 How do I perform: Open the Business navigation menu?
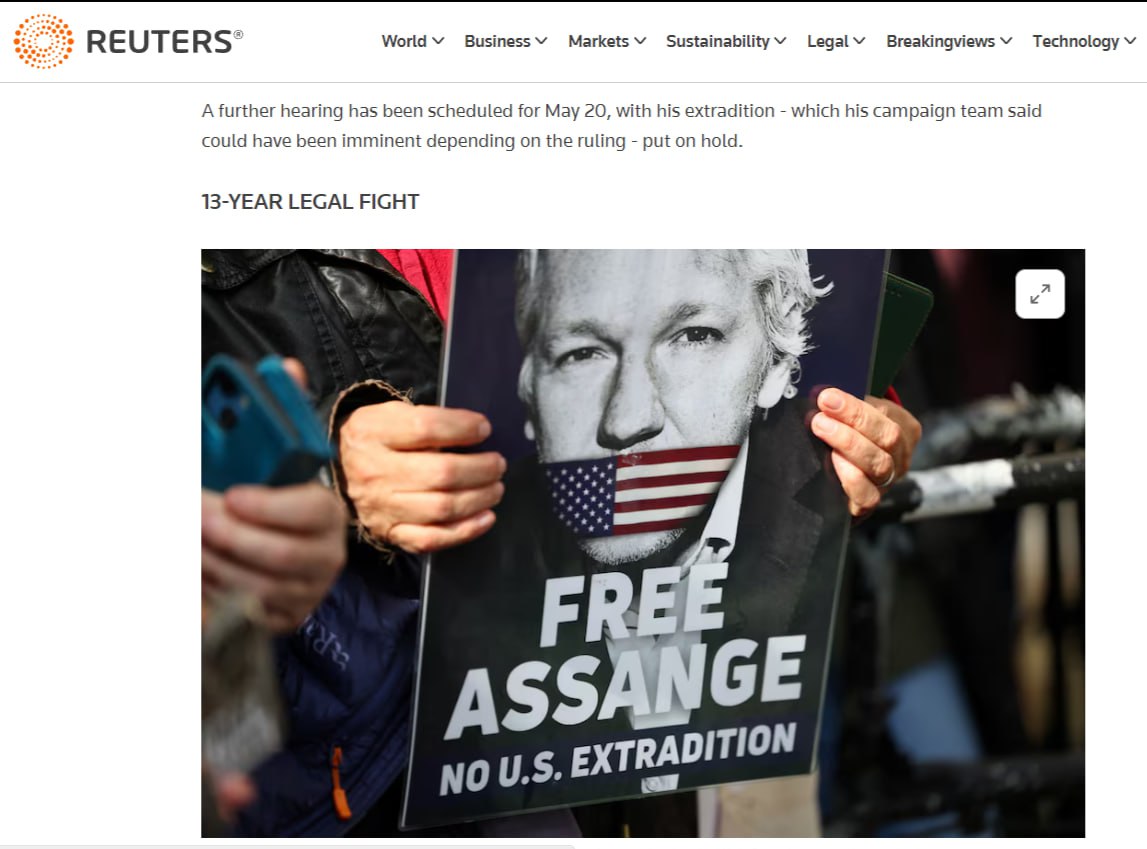coord(497,41)
